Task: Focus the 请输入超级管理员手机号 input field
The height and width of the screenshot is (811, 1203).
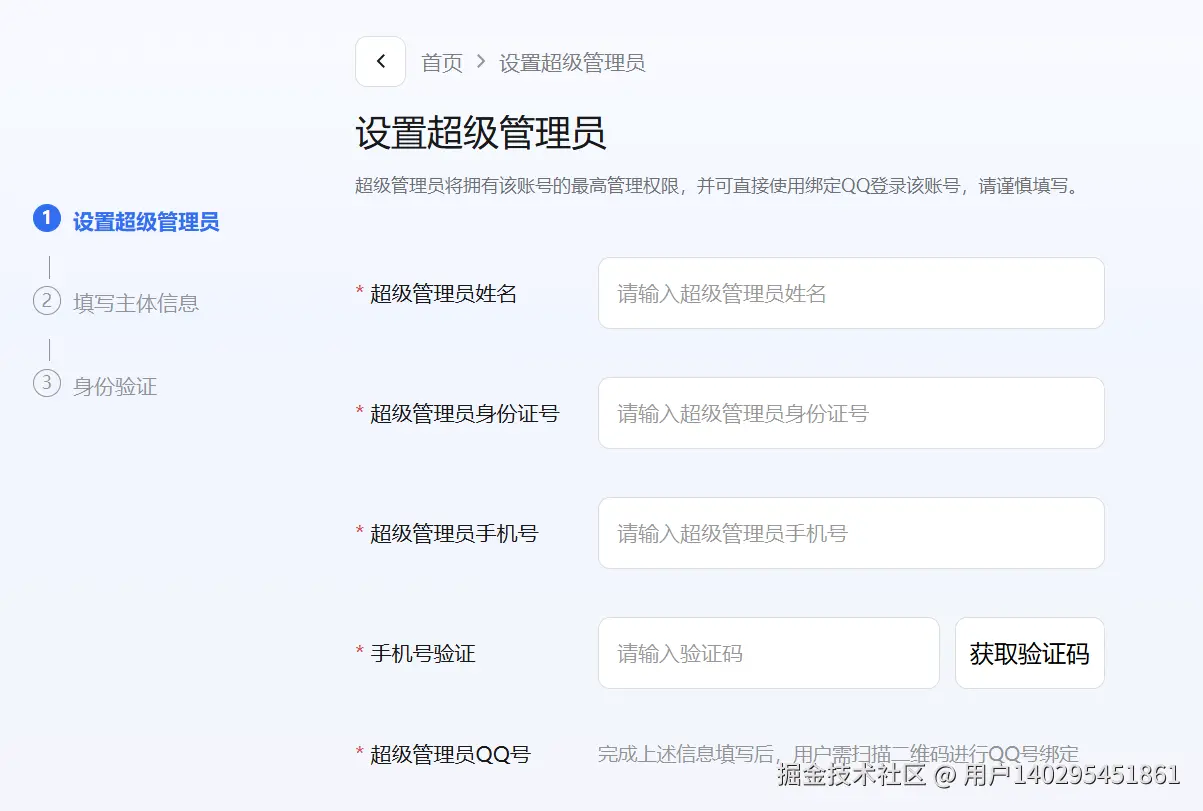Action: [850, 533]
